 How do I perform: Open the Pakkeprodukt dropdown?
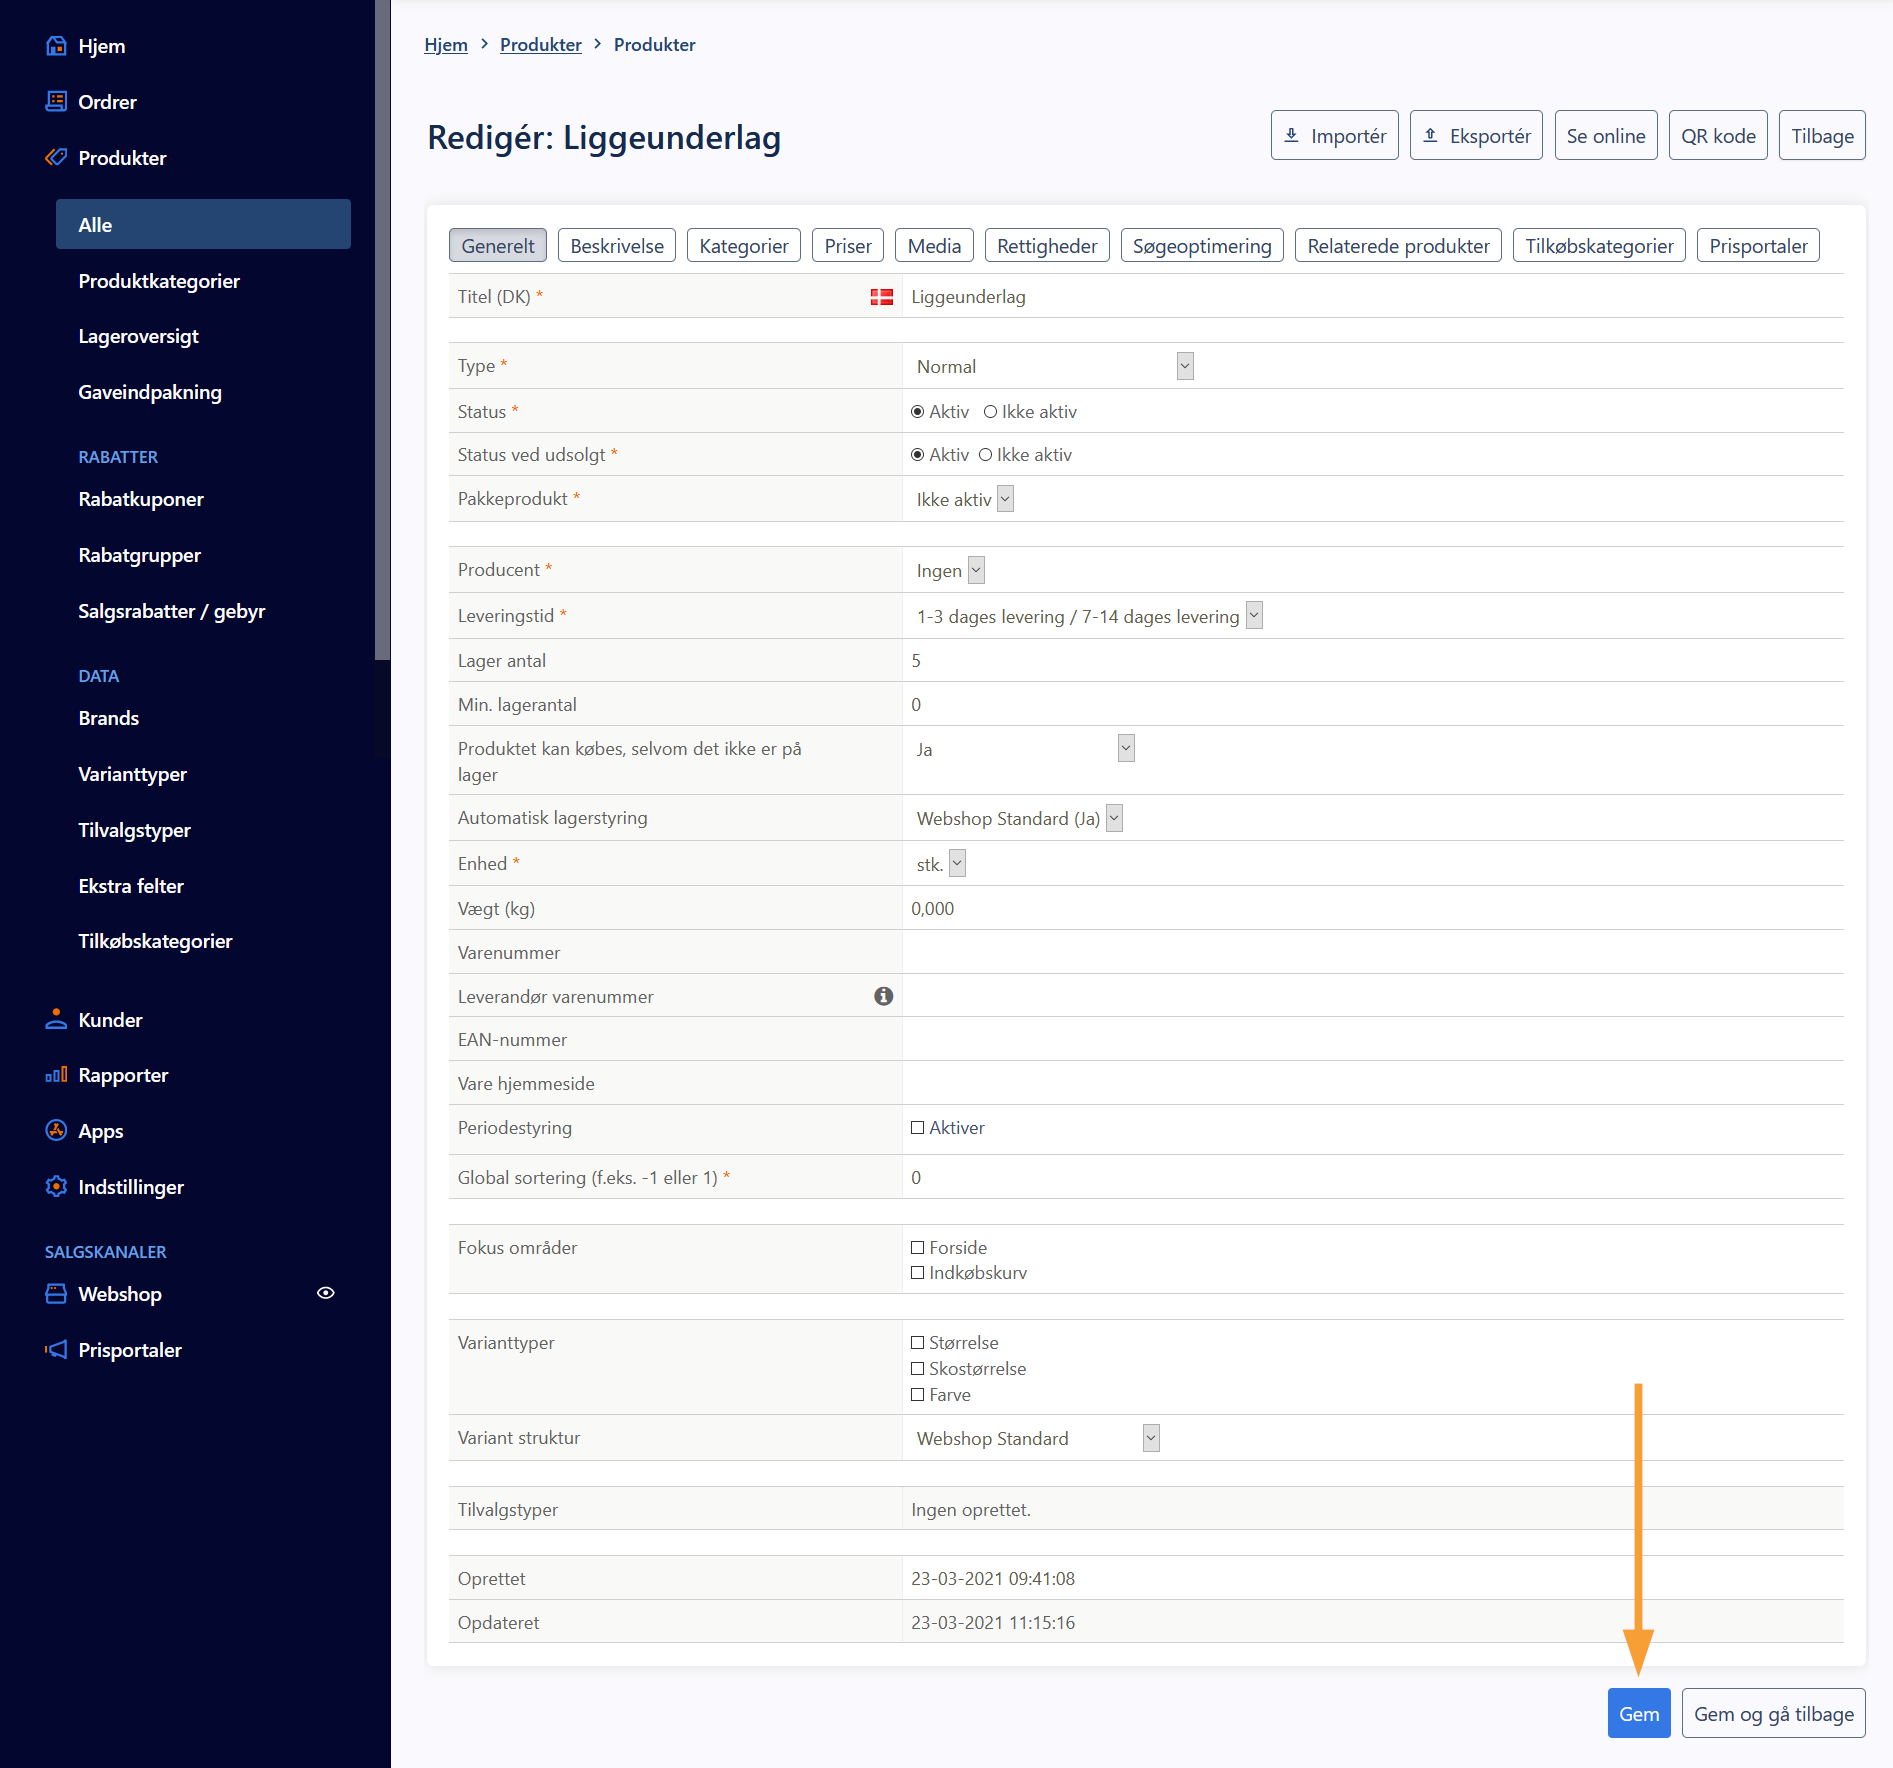[x=963, y=499]
